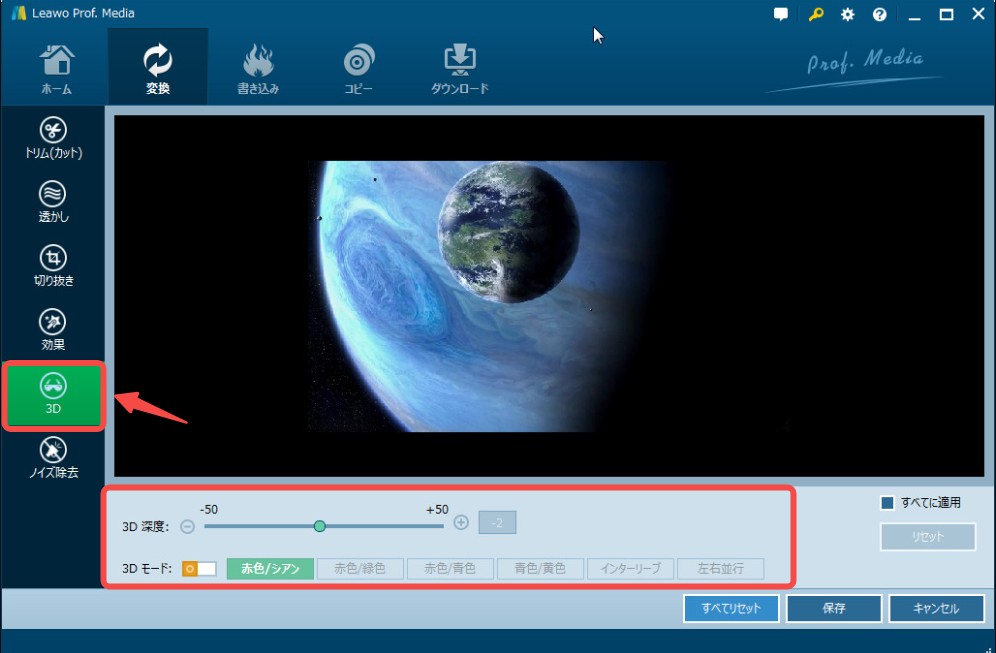Click the すべてリセット button
Viewport: 996px width, 653px height.
tap(731, 609)
